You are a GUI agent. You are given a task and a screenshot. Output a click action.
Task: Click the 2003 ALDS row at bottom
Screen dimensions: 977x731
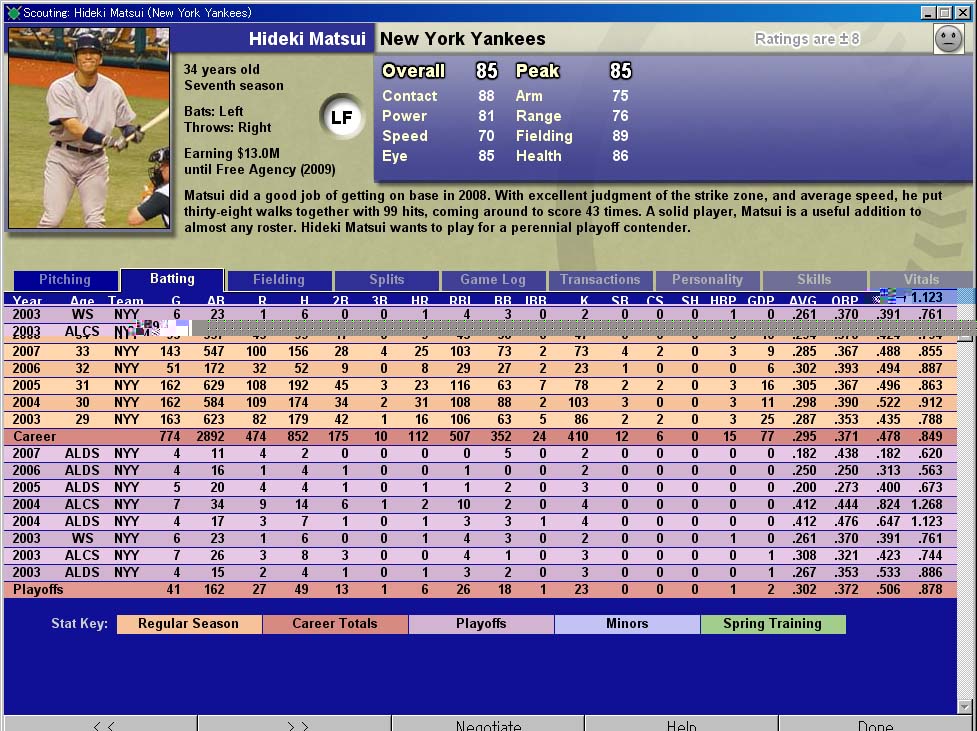pyautogui.click(x=480, y=572)
